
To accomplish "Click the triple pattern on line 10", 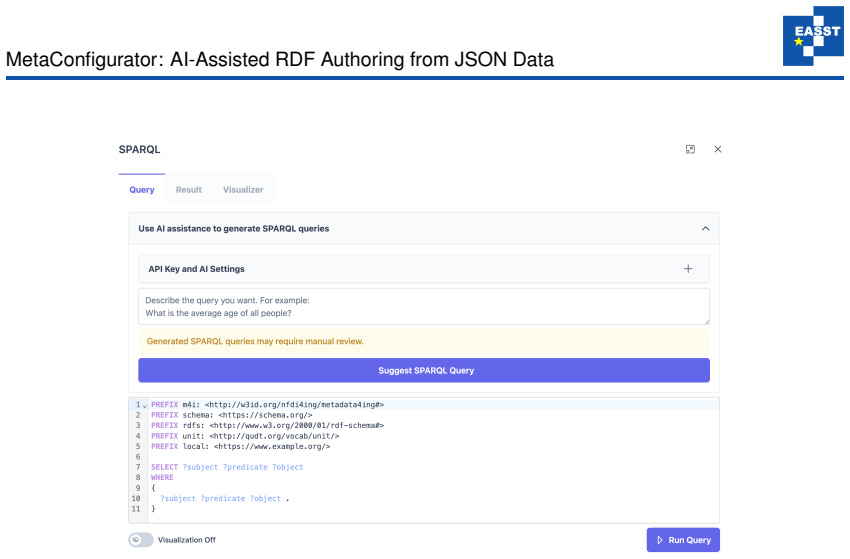I will [x=224, y=498].
